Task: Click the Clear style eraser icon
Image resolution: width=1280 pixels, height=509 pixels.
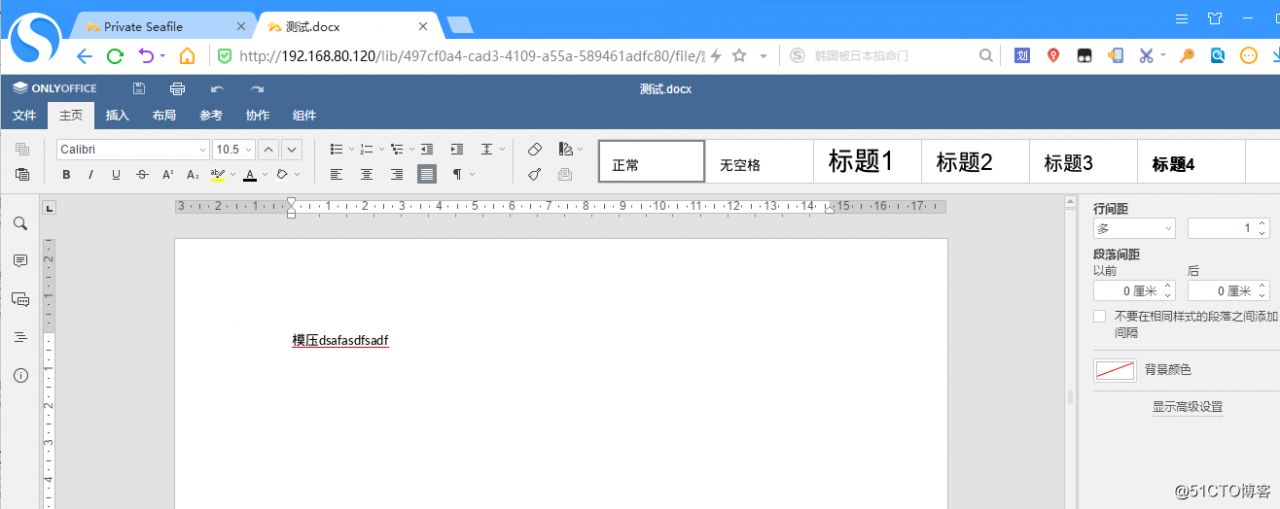Action: click(x=535, y=149)
